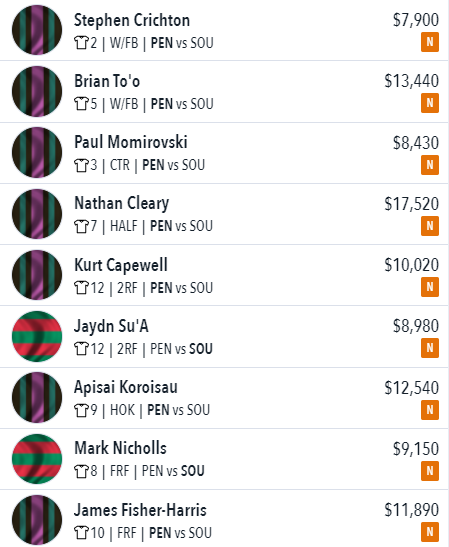Click the jersey number icon for Brian To'o
This screenshot has height=547, width=449.
(x=81, y=104)
